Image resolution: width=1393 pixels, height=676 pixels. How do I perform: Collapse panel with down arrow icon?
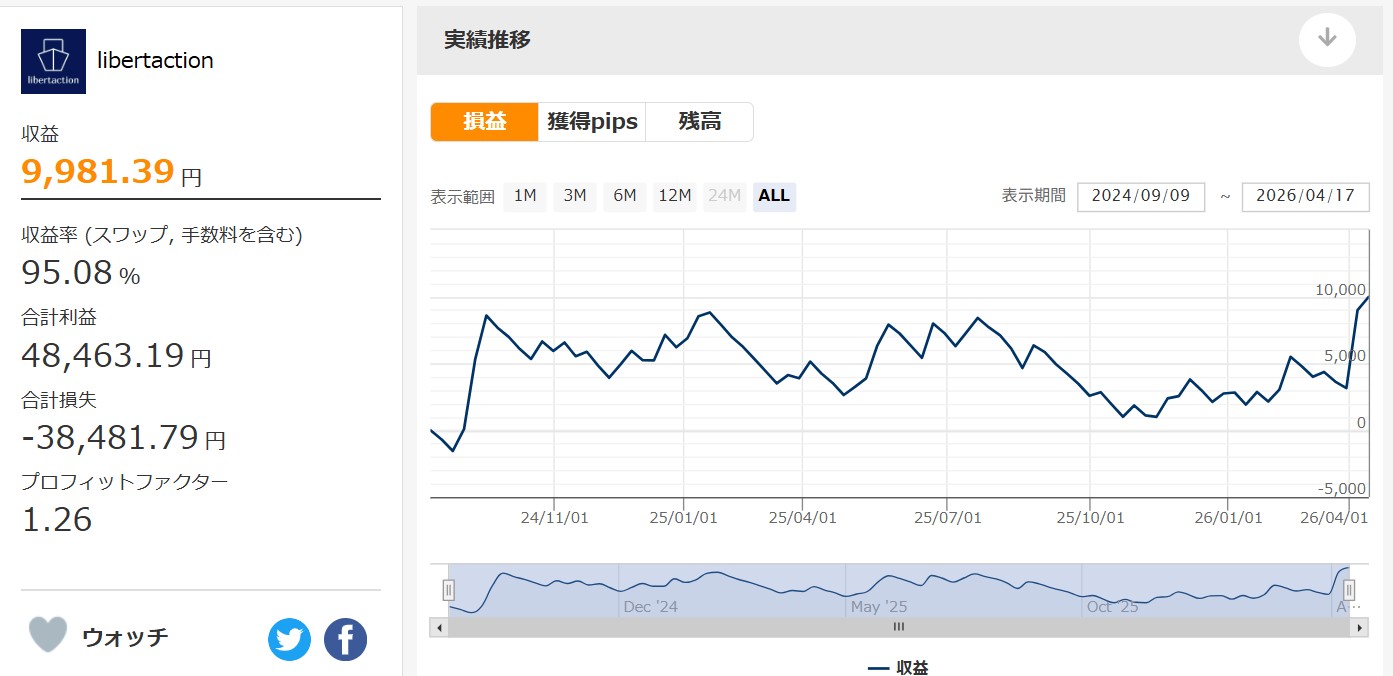point(1327,39)
